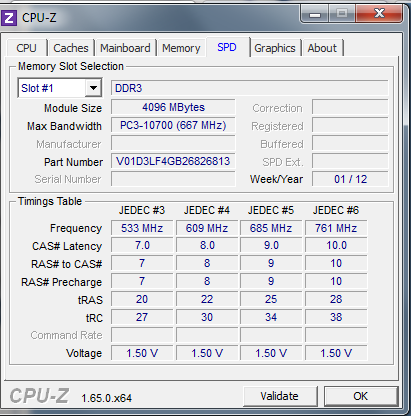Viewport: 411px width, 416px height.
Task: Click the JEDEC #3 column header
Action: 142,210
